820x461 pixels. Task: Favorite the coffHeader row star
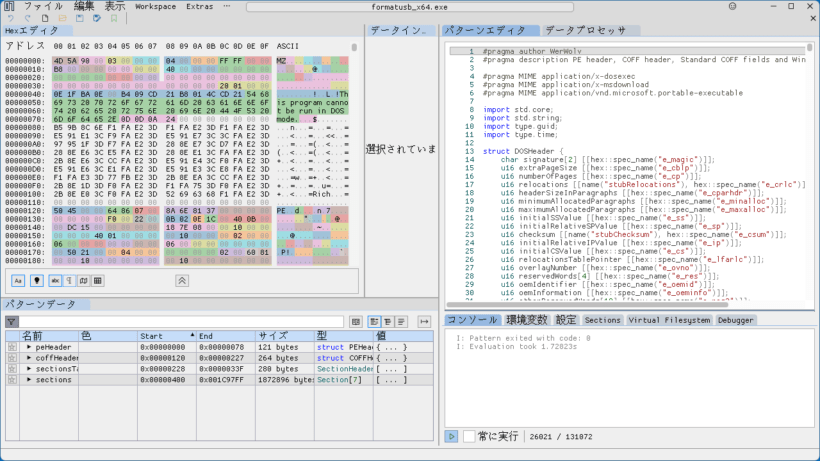[x=12, y=358]
